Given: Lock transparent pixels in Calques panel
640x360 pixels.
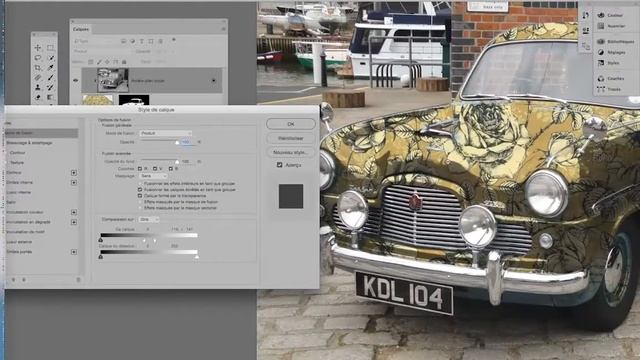Looking at the screenshot, I should click(x=91, y=62).
